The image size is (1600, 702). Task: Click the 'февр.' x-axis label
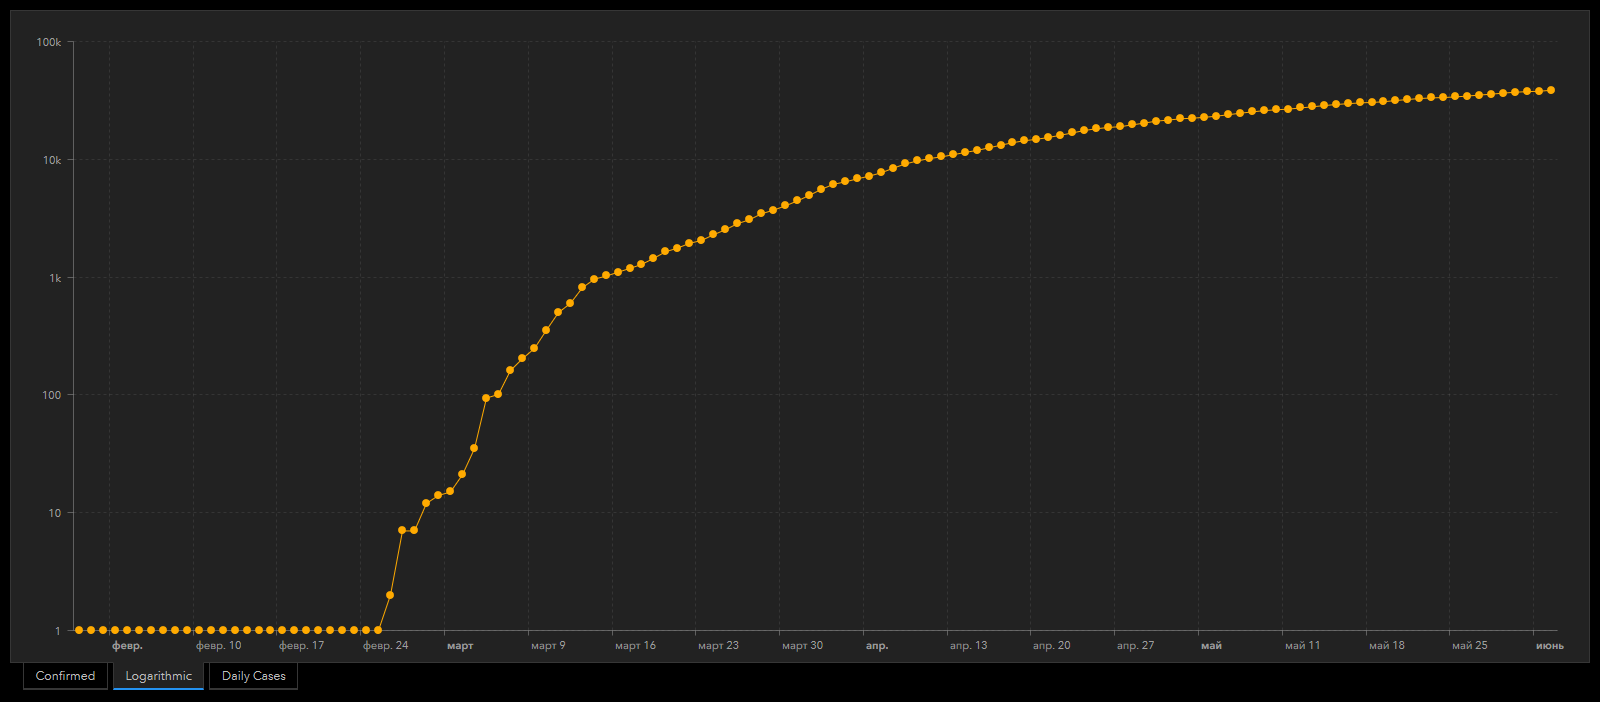tap(127, 646)
